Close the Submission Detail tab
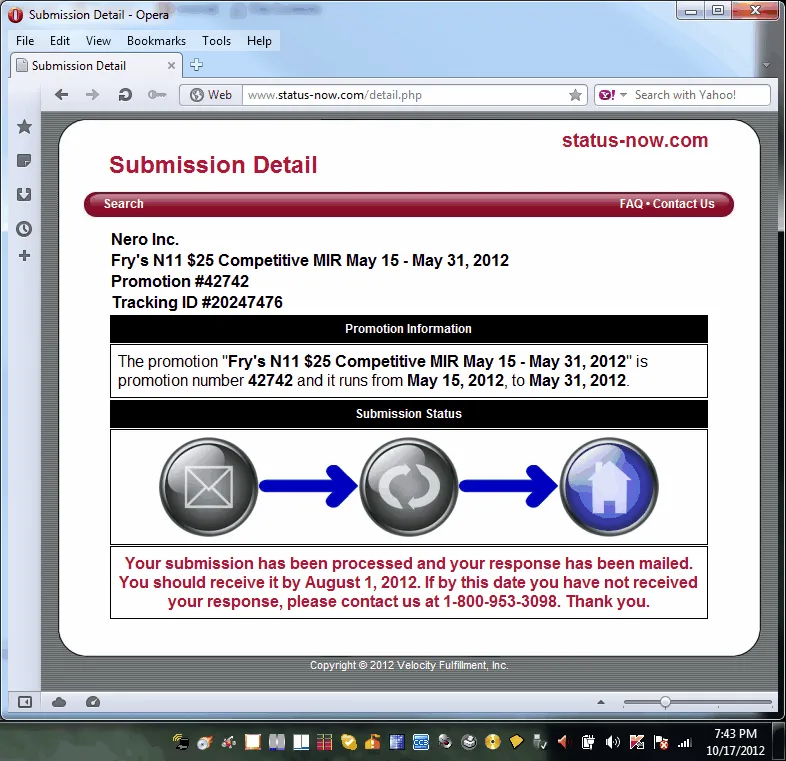The height and width of the screenshot is (761, 786). click(x=171, y=66)
